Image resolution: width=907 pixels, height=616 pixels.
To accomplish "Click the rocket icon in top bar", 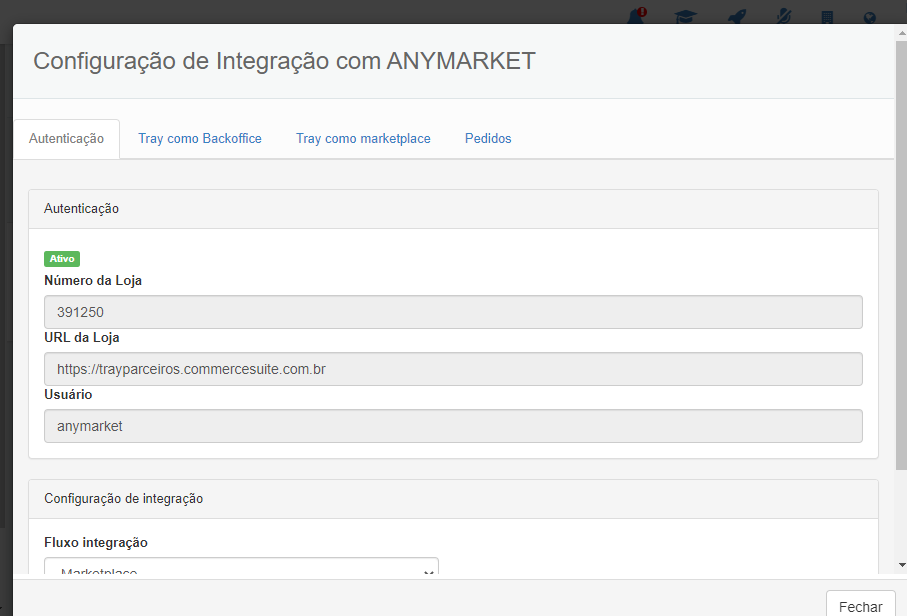I will 737,17.
